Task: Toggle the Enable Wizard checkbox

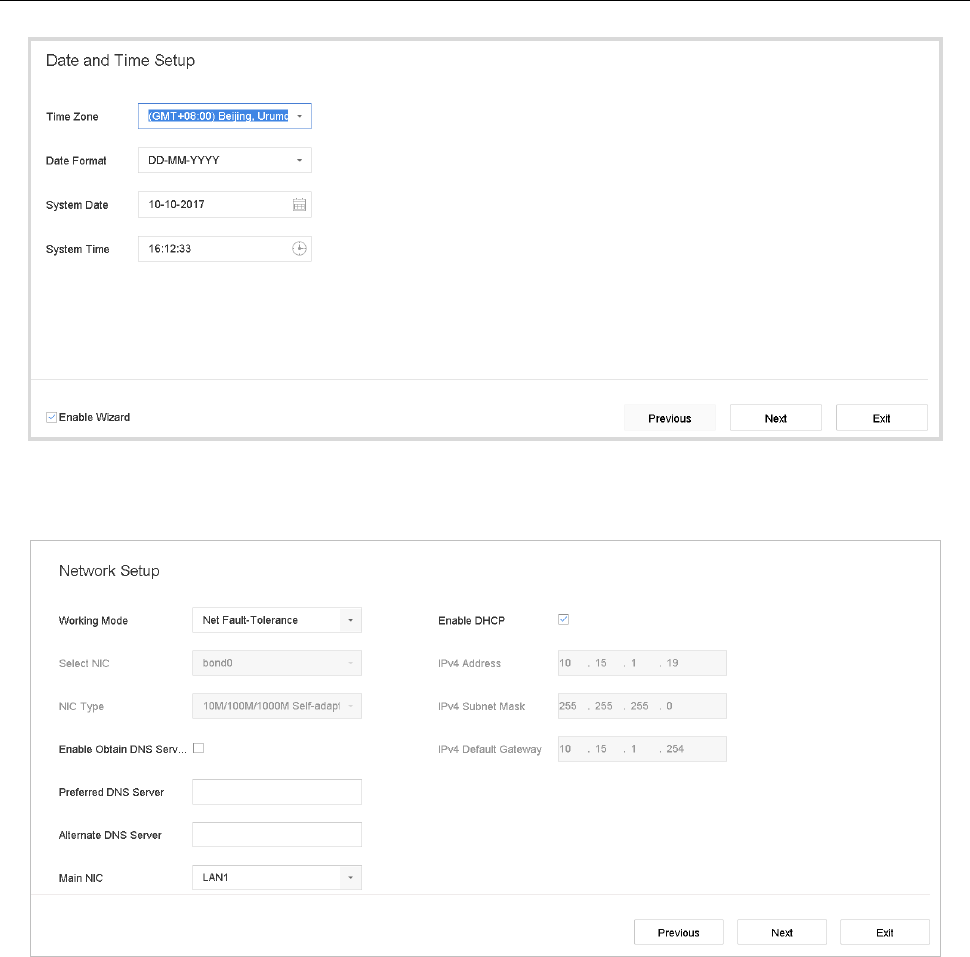Action: coord(52,417)
